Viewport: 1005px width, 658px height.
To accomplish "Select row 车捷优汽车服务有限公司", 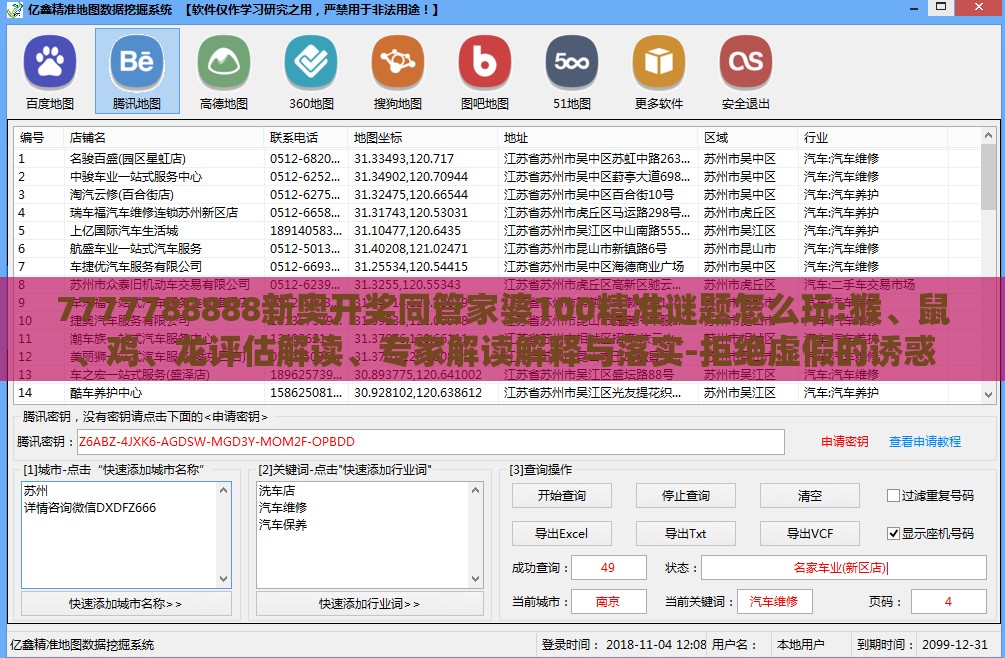I will pyautogui.click(x=497, y=266).
